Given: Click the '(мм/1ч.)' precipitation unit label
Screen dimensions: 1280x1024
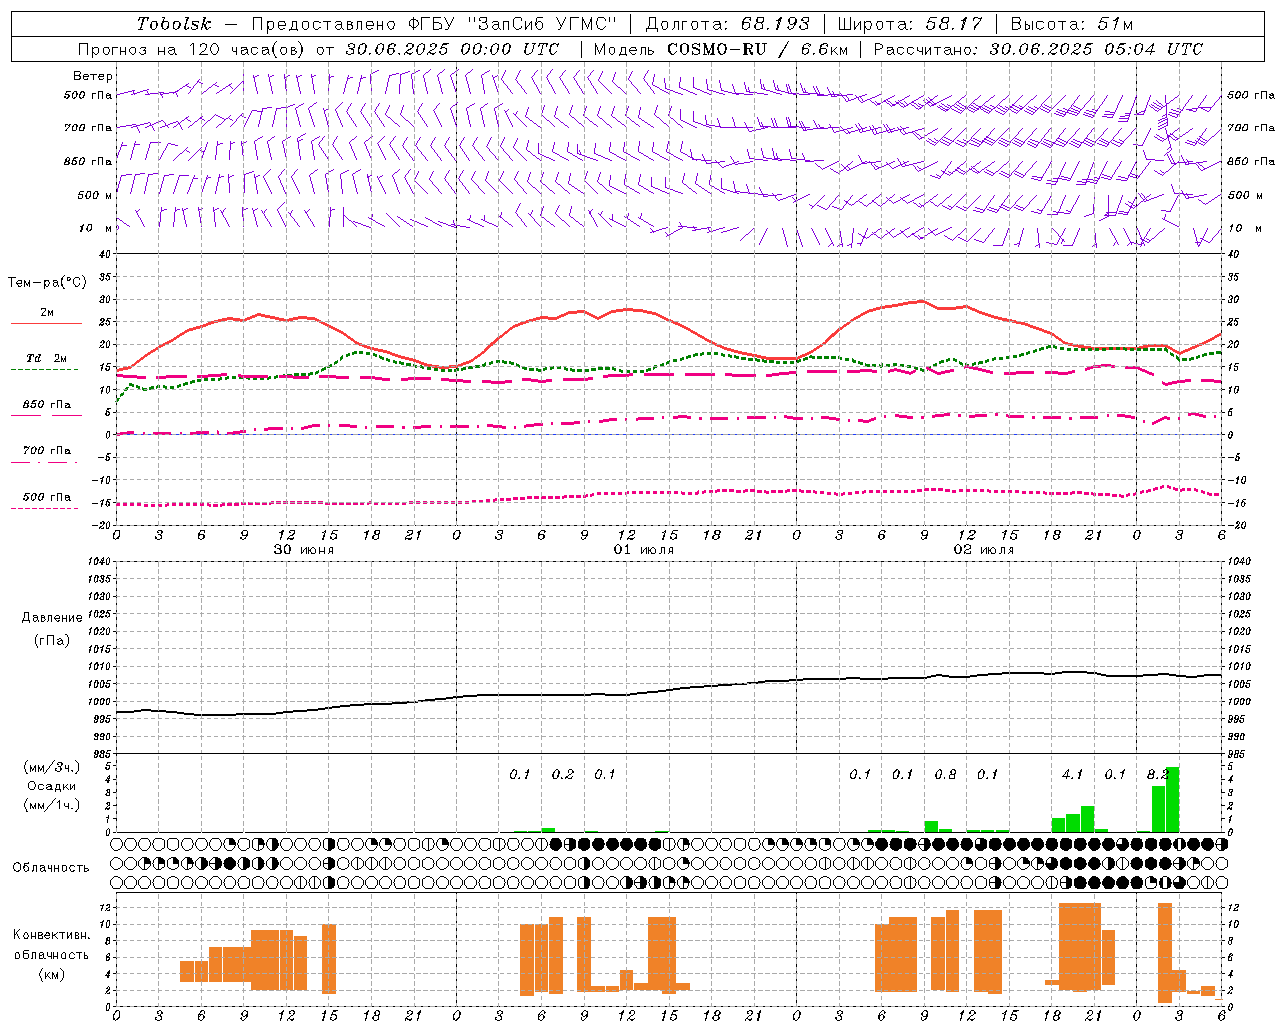Looking at the screenshot, I should tap(52, 805).
